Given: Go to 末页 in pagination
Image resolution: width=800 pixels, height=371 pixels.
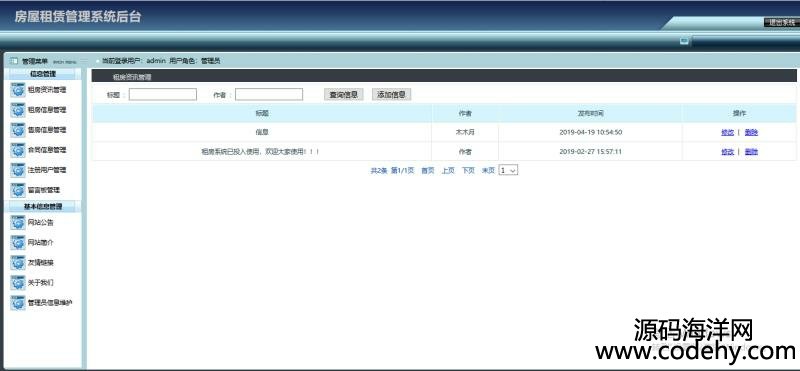Looking at the screenshot, I should click(488, 170).
